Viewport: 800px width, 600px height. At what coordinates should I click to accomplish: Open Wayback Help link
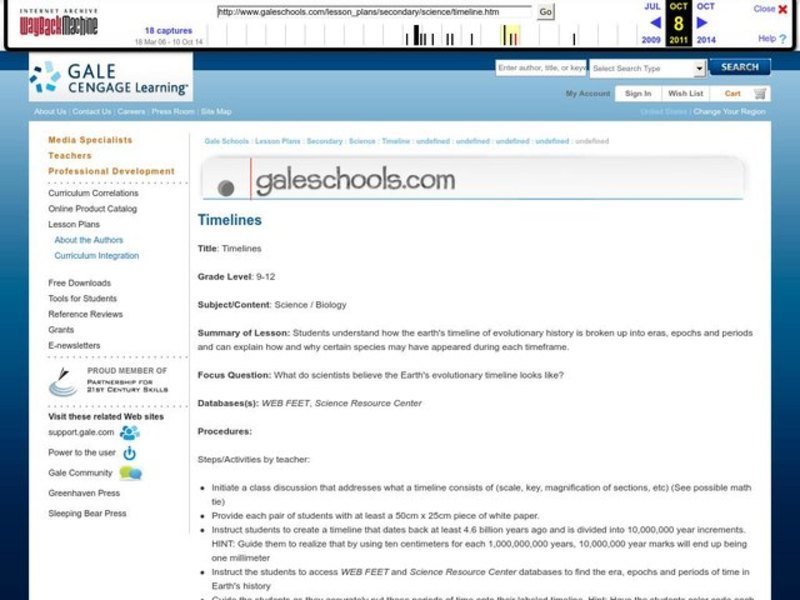click(772, 38)
